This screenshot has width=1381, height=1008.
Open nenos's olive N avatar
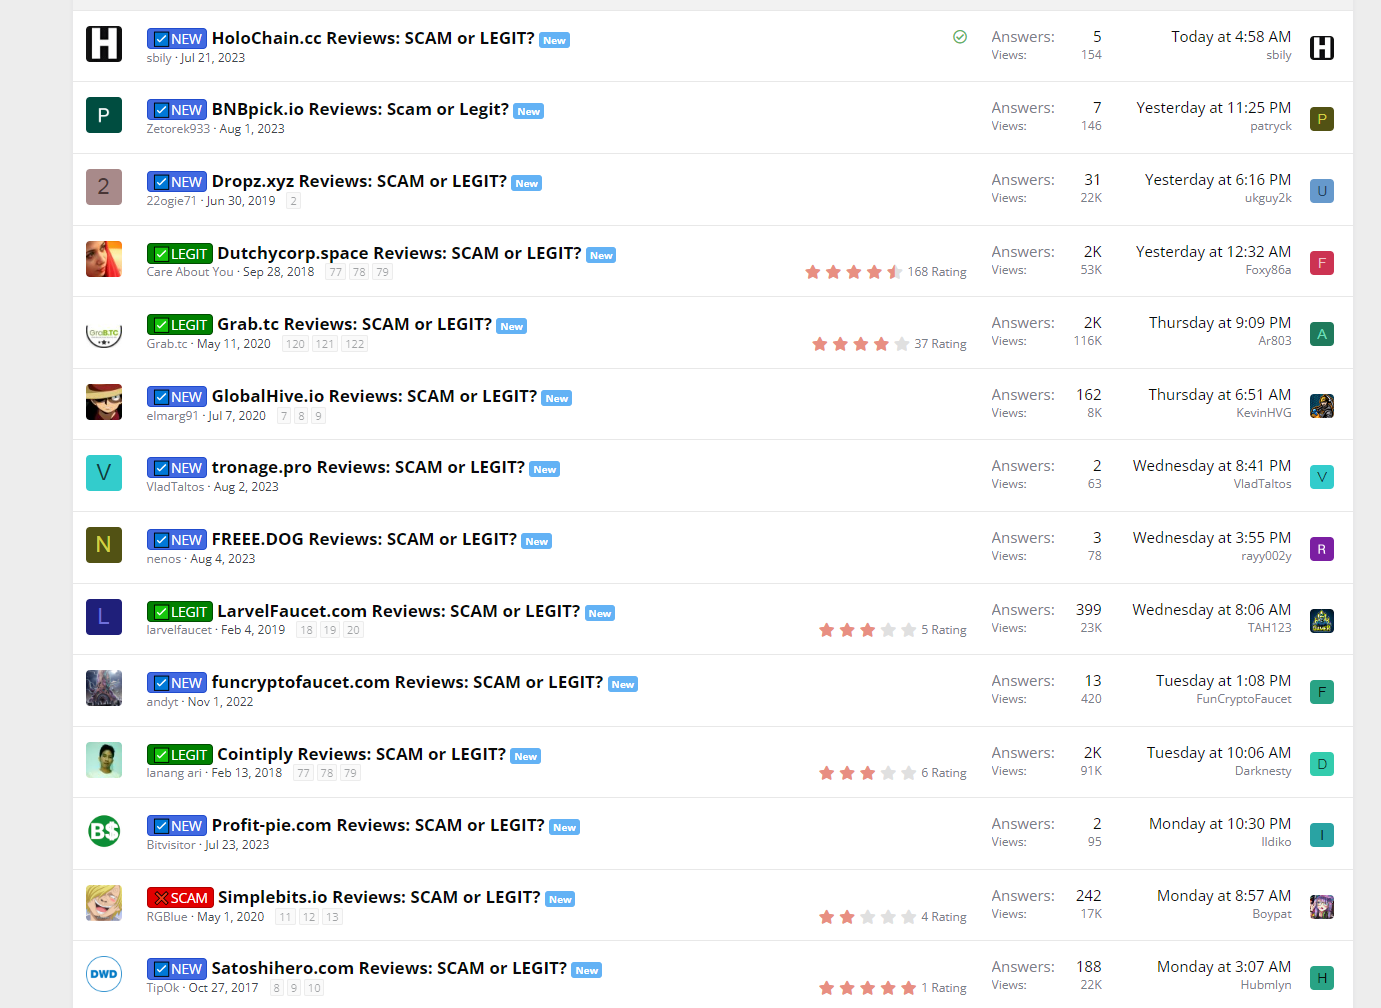point(104,545)
